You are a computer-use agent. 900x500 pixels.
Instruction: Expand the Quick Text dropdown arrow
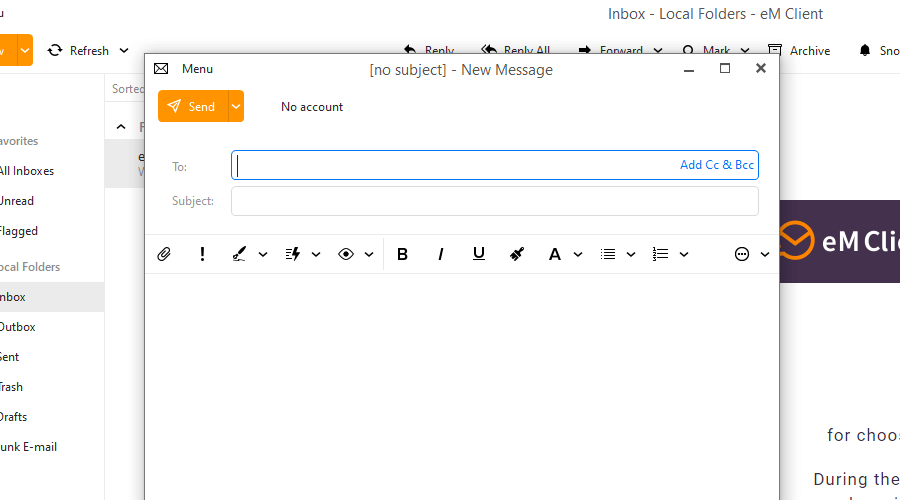pyautogui.click(x=316, y=254)
